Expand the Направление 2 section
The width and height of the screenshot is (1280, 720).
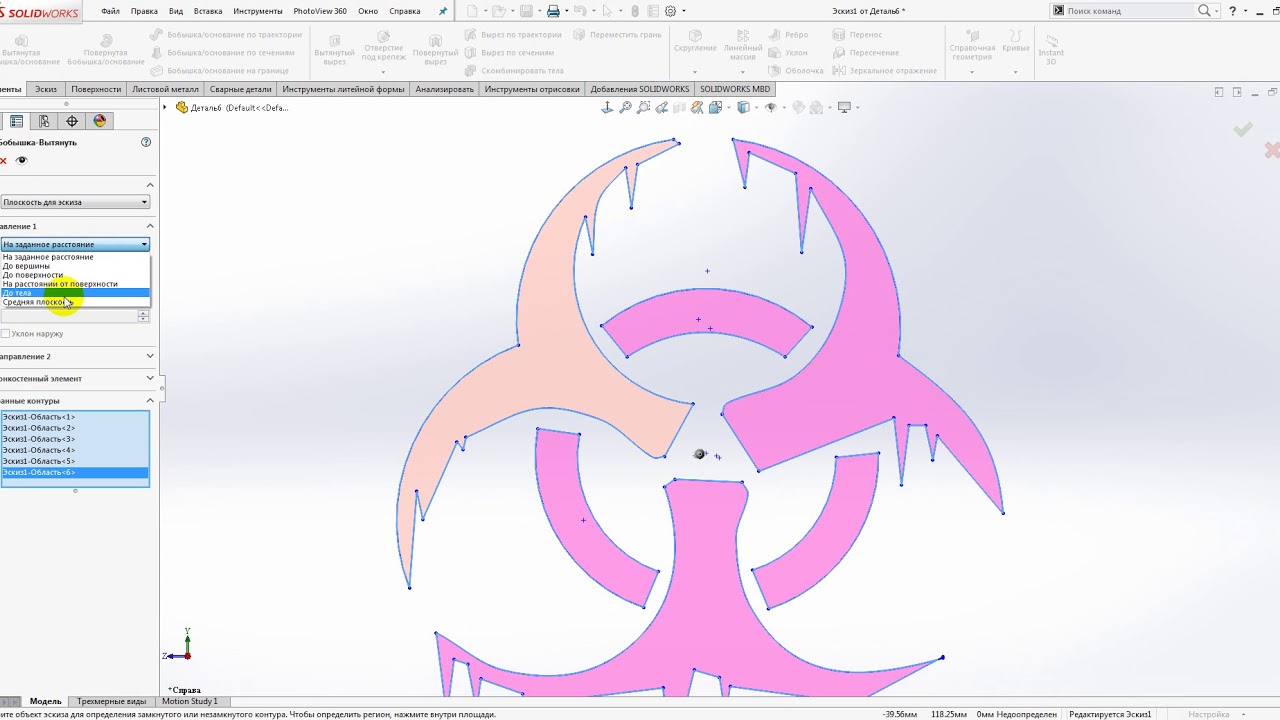pyautogui.click(x=150, y=356)
